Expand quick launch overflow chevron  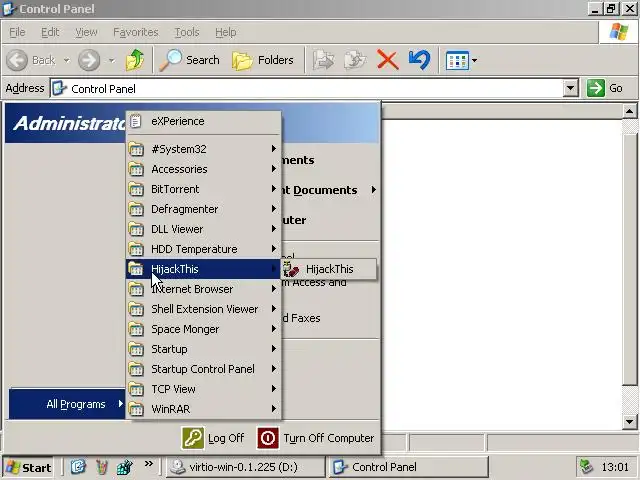click(149, 463)
